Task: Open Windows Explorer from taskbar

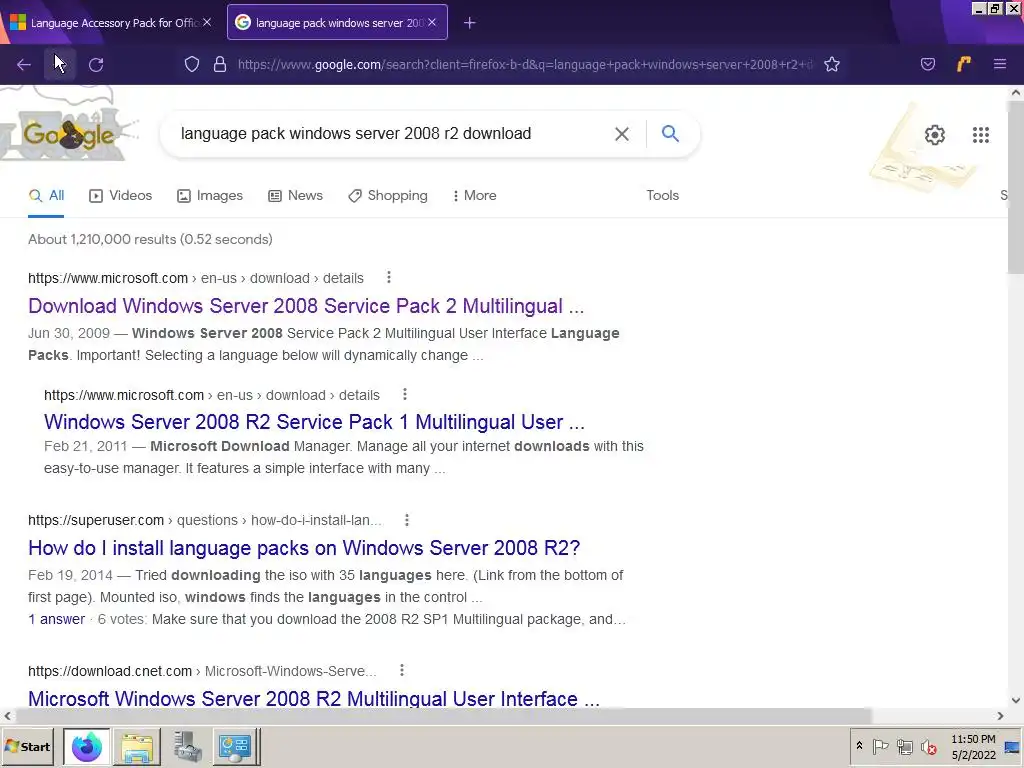Action: pos(137,746)
